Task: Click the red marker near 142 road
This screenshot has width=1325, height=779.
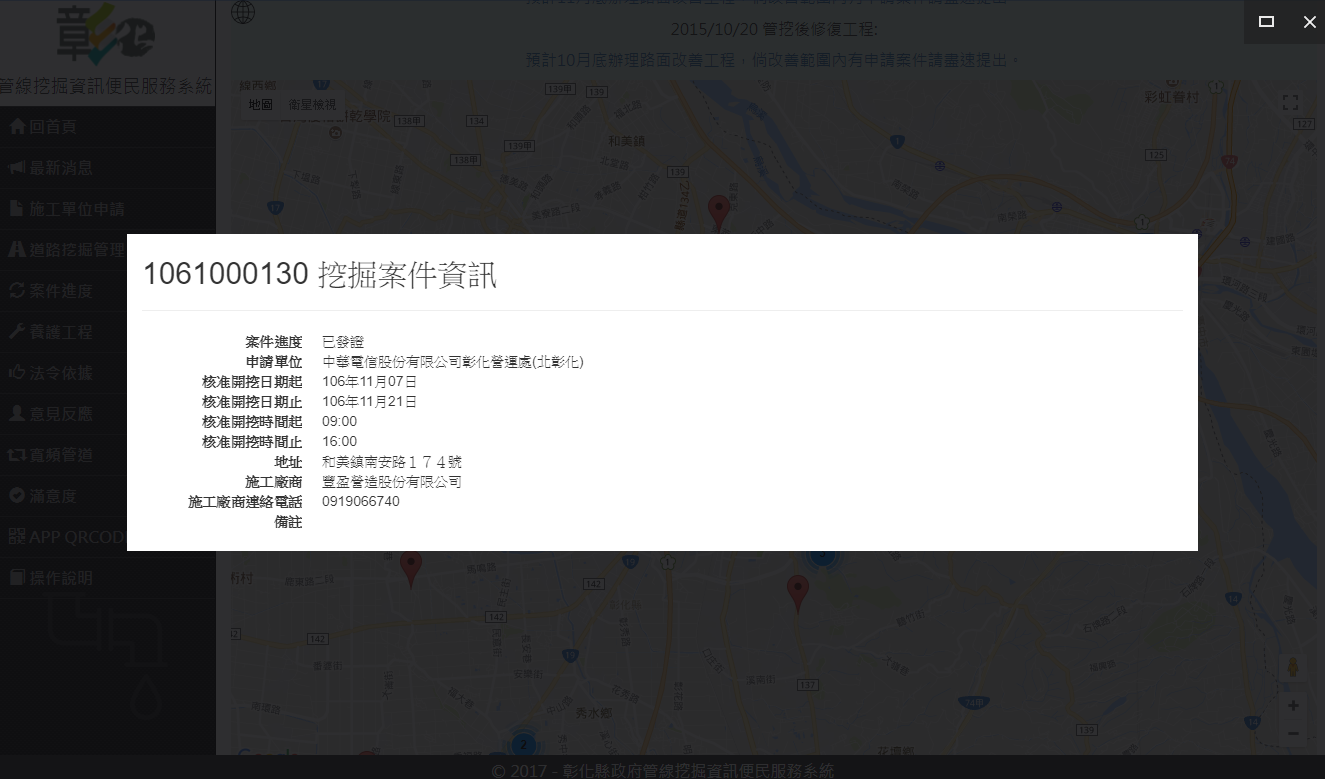Action: 410,568
